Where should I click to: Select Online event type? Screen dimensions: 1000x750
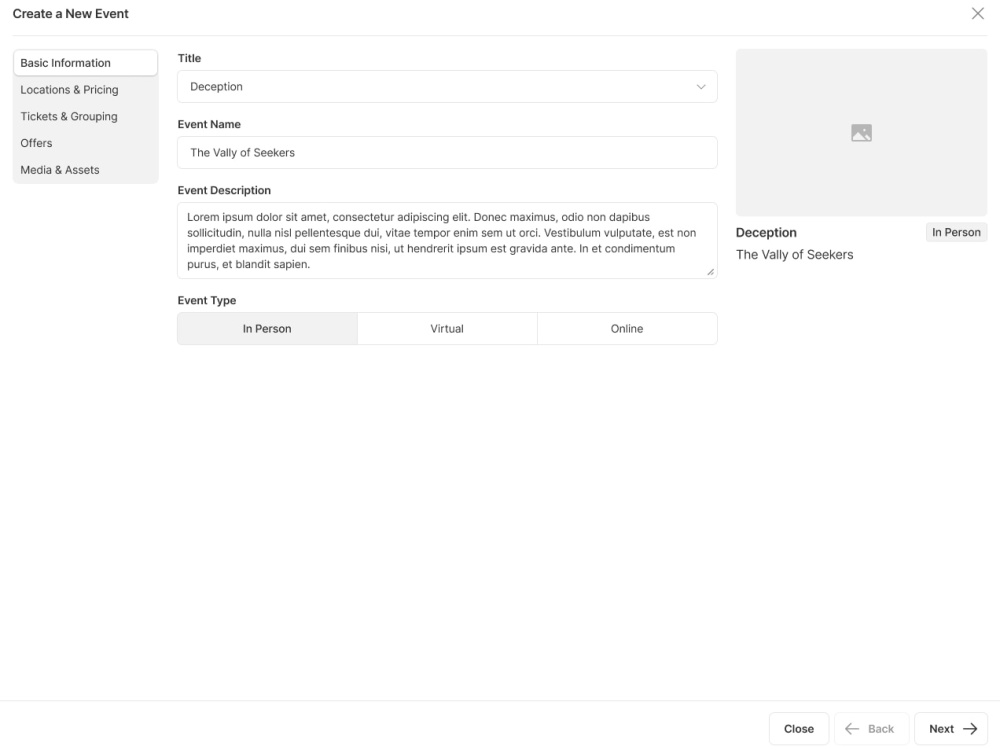(627, 328)
